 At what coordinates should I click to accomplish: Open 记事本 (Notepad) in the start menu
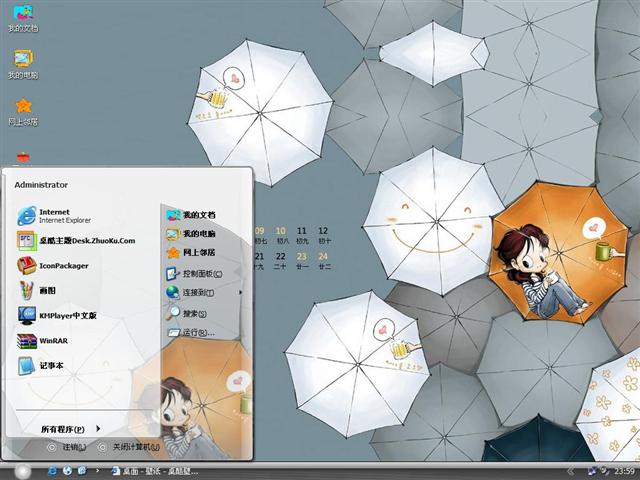tap(51, 366)
